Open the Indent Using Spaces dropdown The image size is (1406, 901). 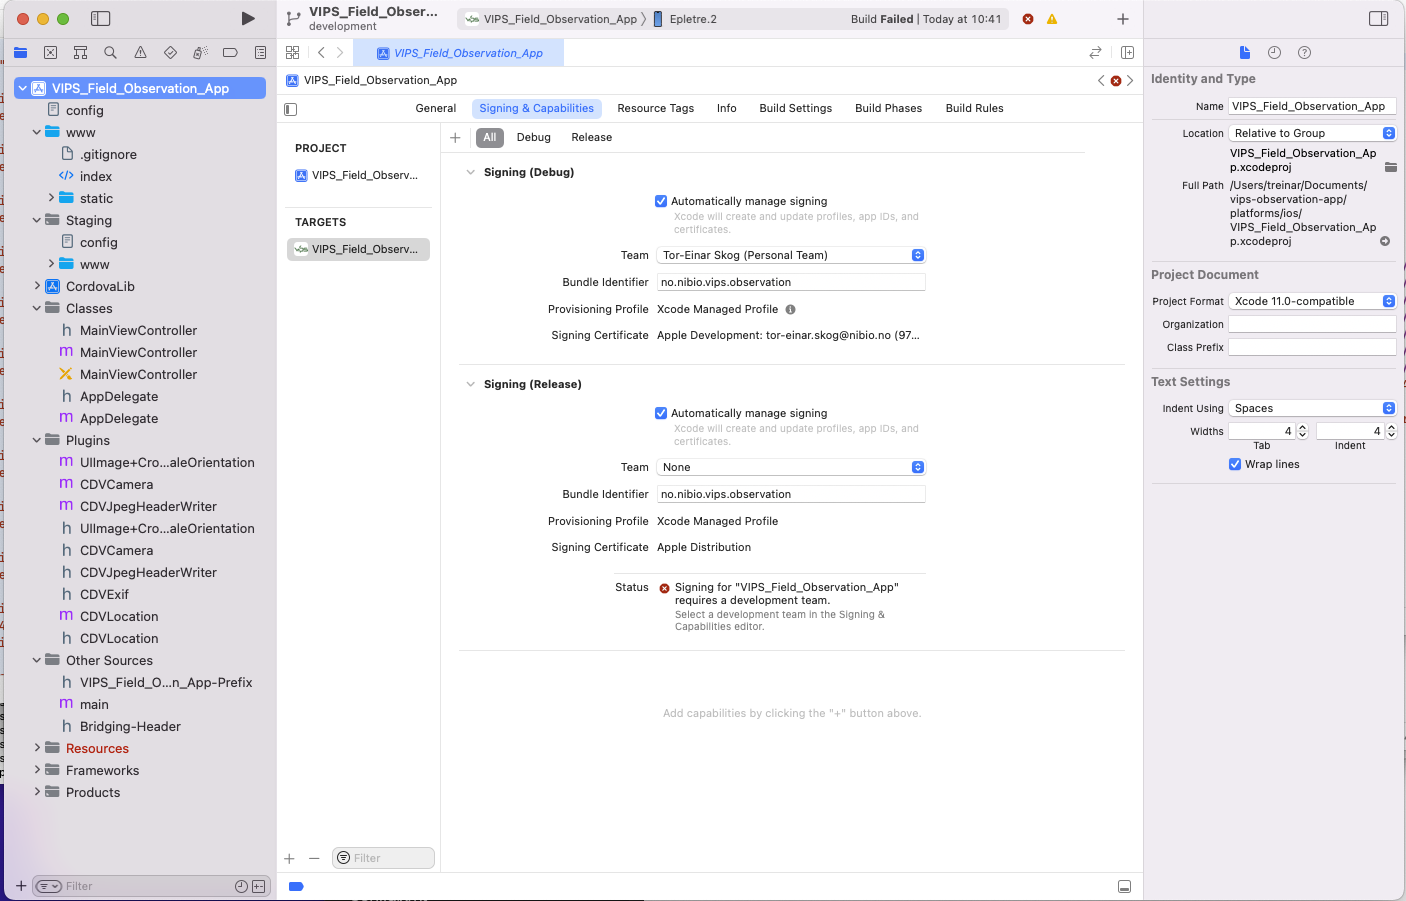click(x=1312, y=408)
